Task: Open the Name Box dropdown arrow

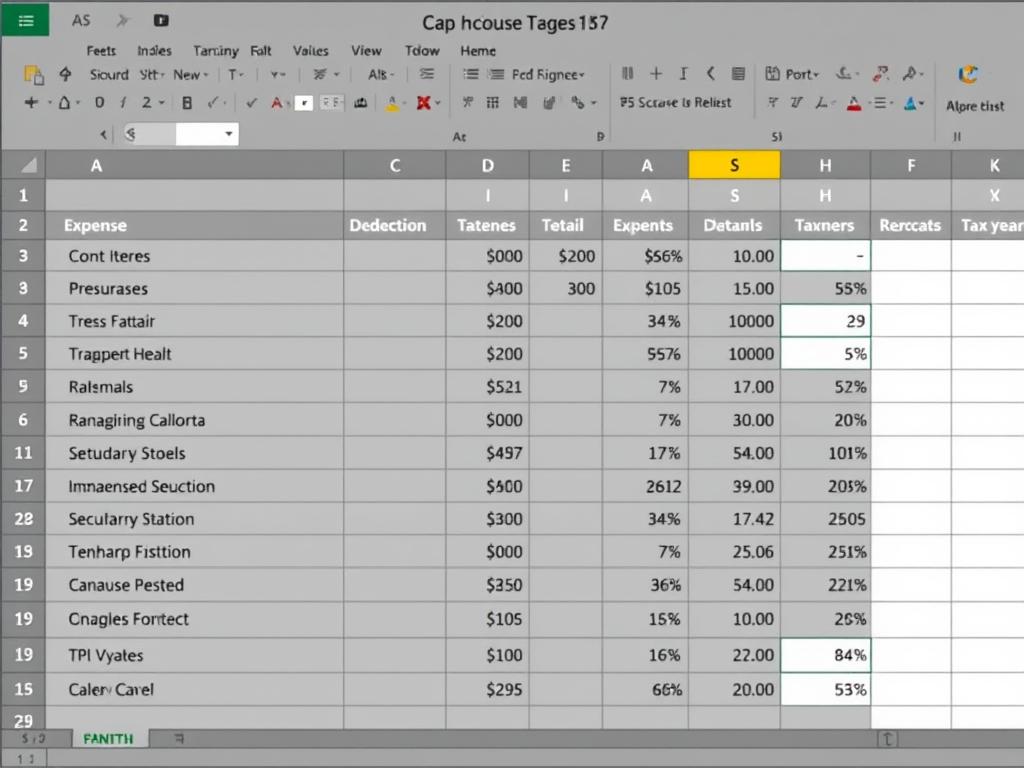Action: click(x=227, y=134)
